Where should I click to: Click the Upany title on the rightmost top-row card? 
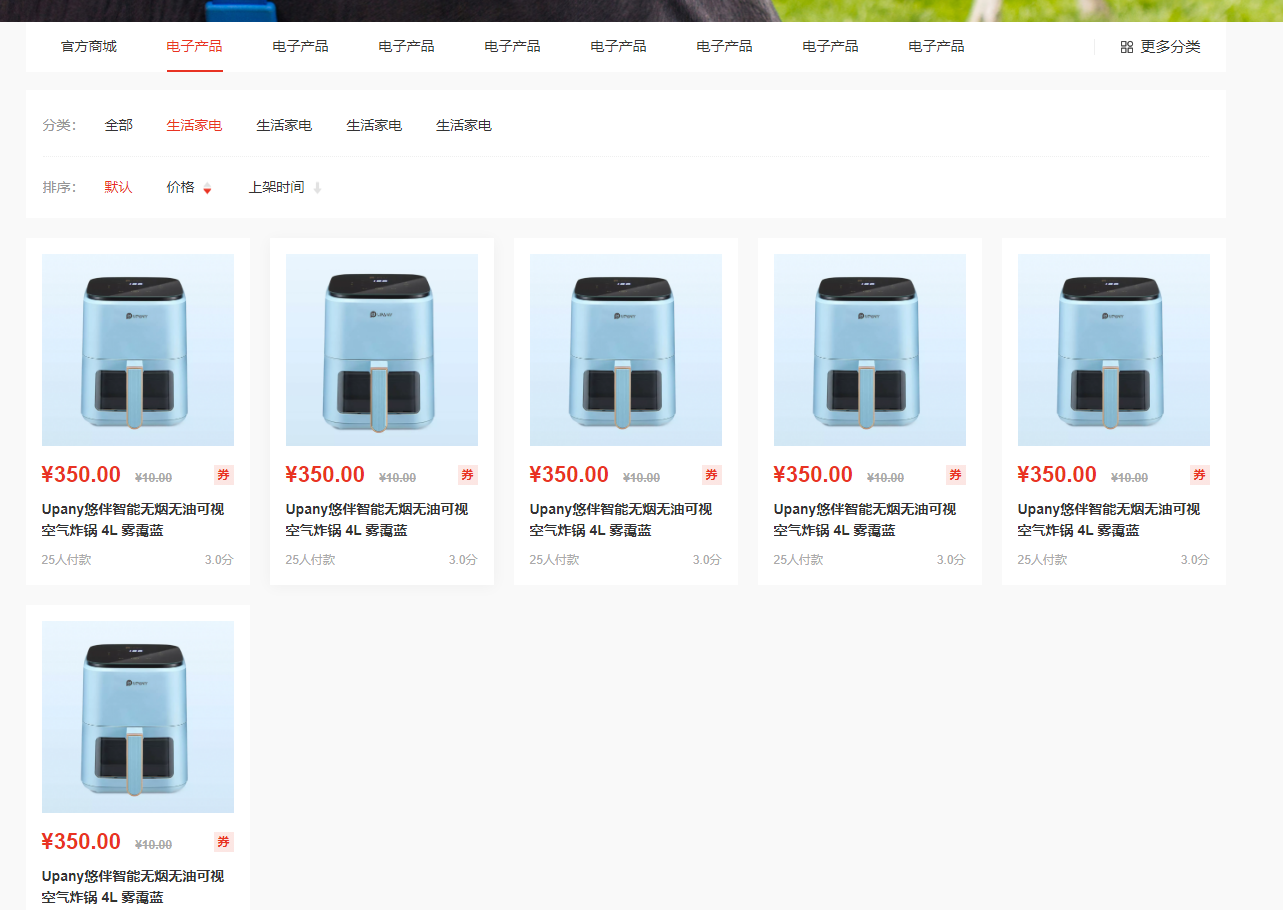coord(1109,520)
